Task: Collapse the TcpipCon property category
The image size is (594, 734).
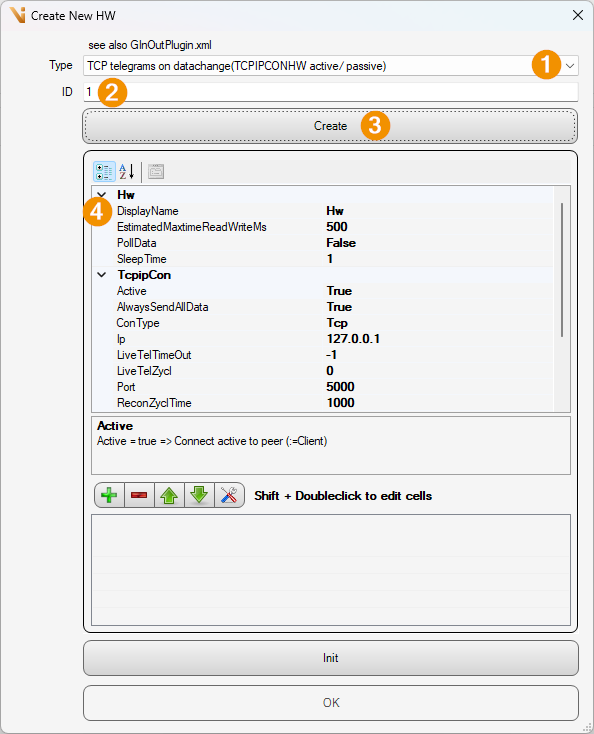Action: point(102,275)
